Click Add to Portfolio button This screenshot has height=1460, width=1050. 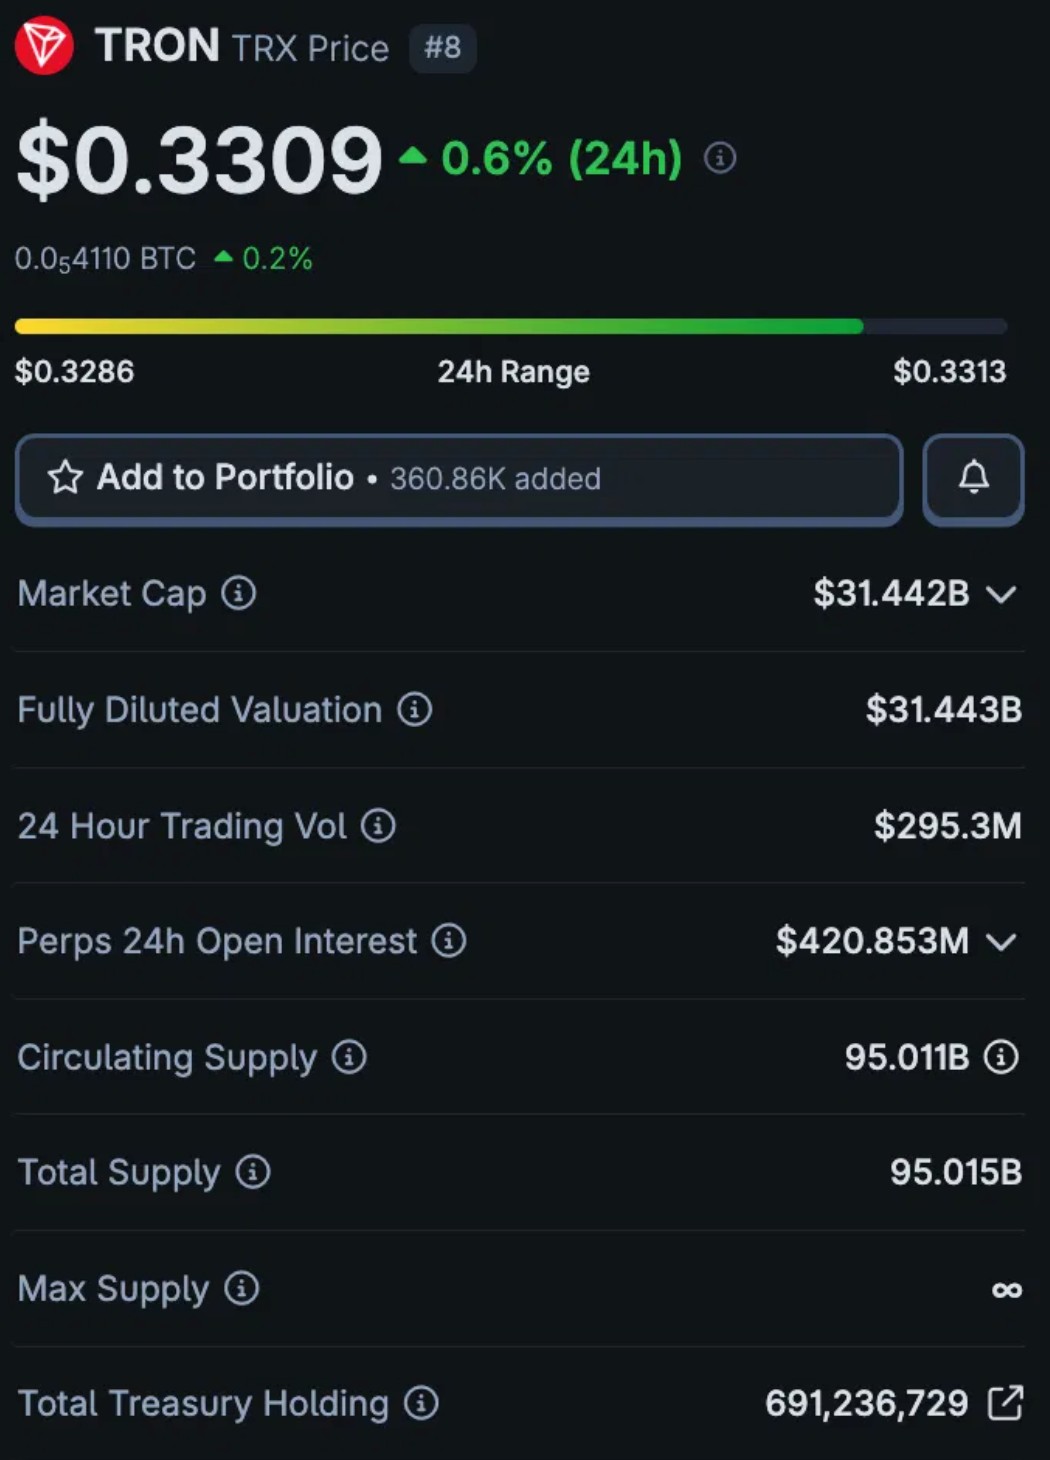(459, 479)
